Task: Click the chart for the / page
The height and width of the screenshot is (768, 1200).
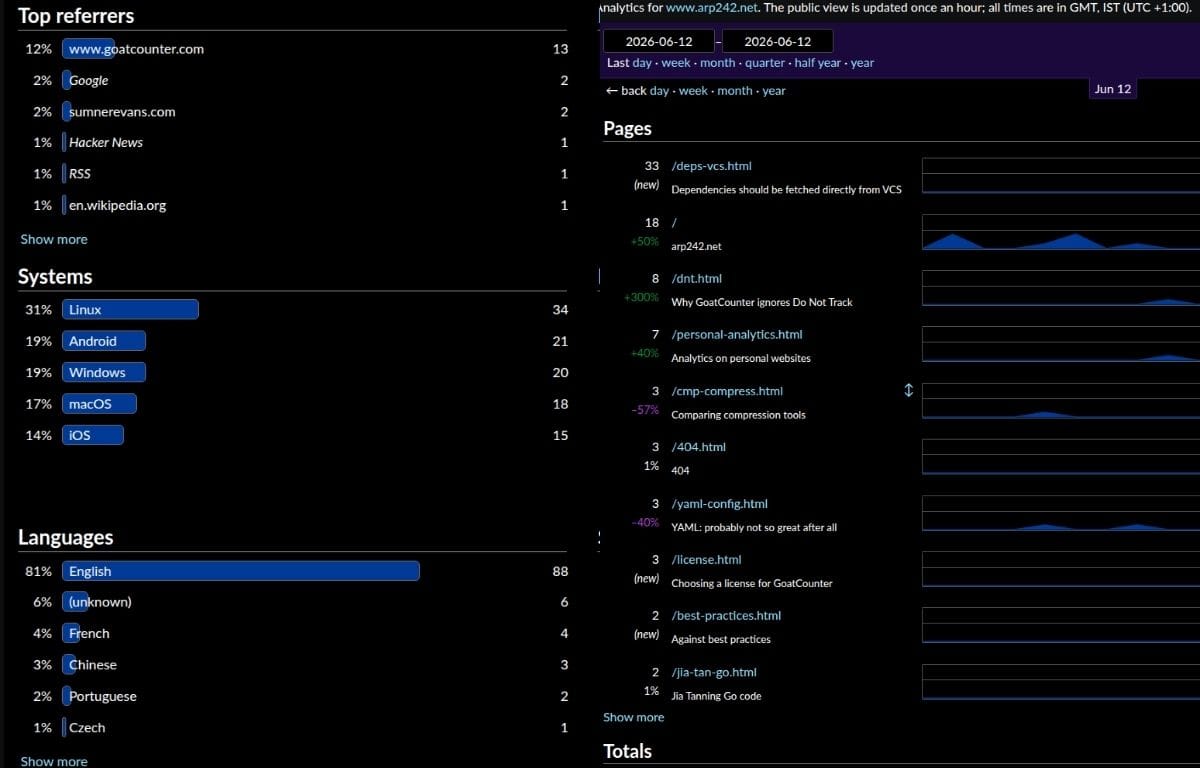Action: coord(1060,231)
